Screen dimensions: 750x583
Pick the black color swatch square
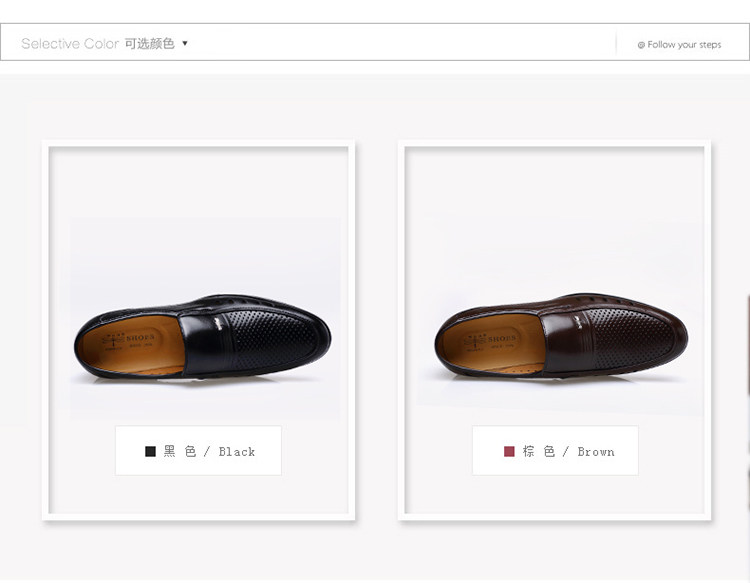click(x=150, y=452)
